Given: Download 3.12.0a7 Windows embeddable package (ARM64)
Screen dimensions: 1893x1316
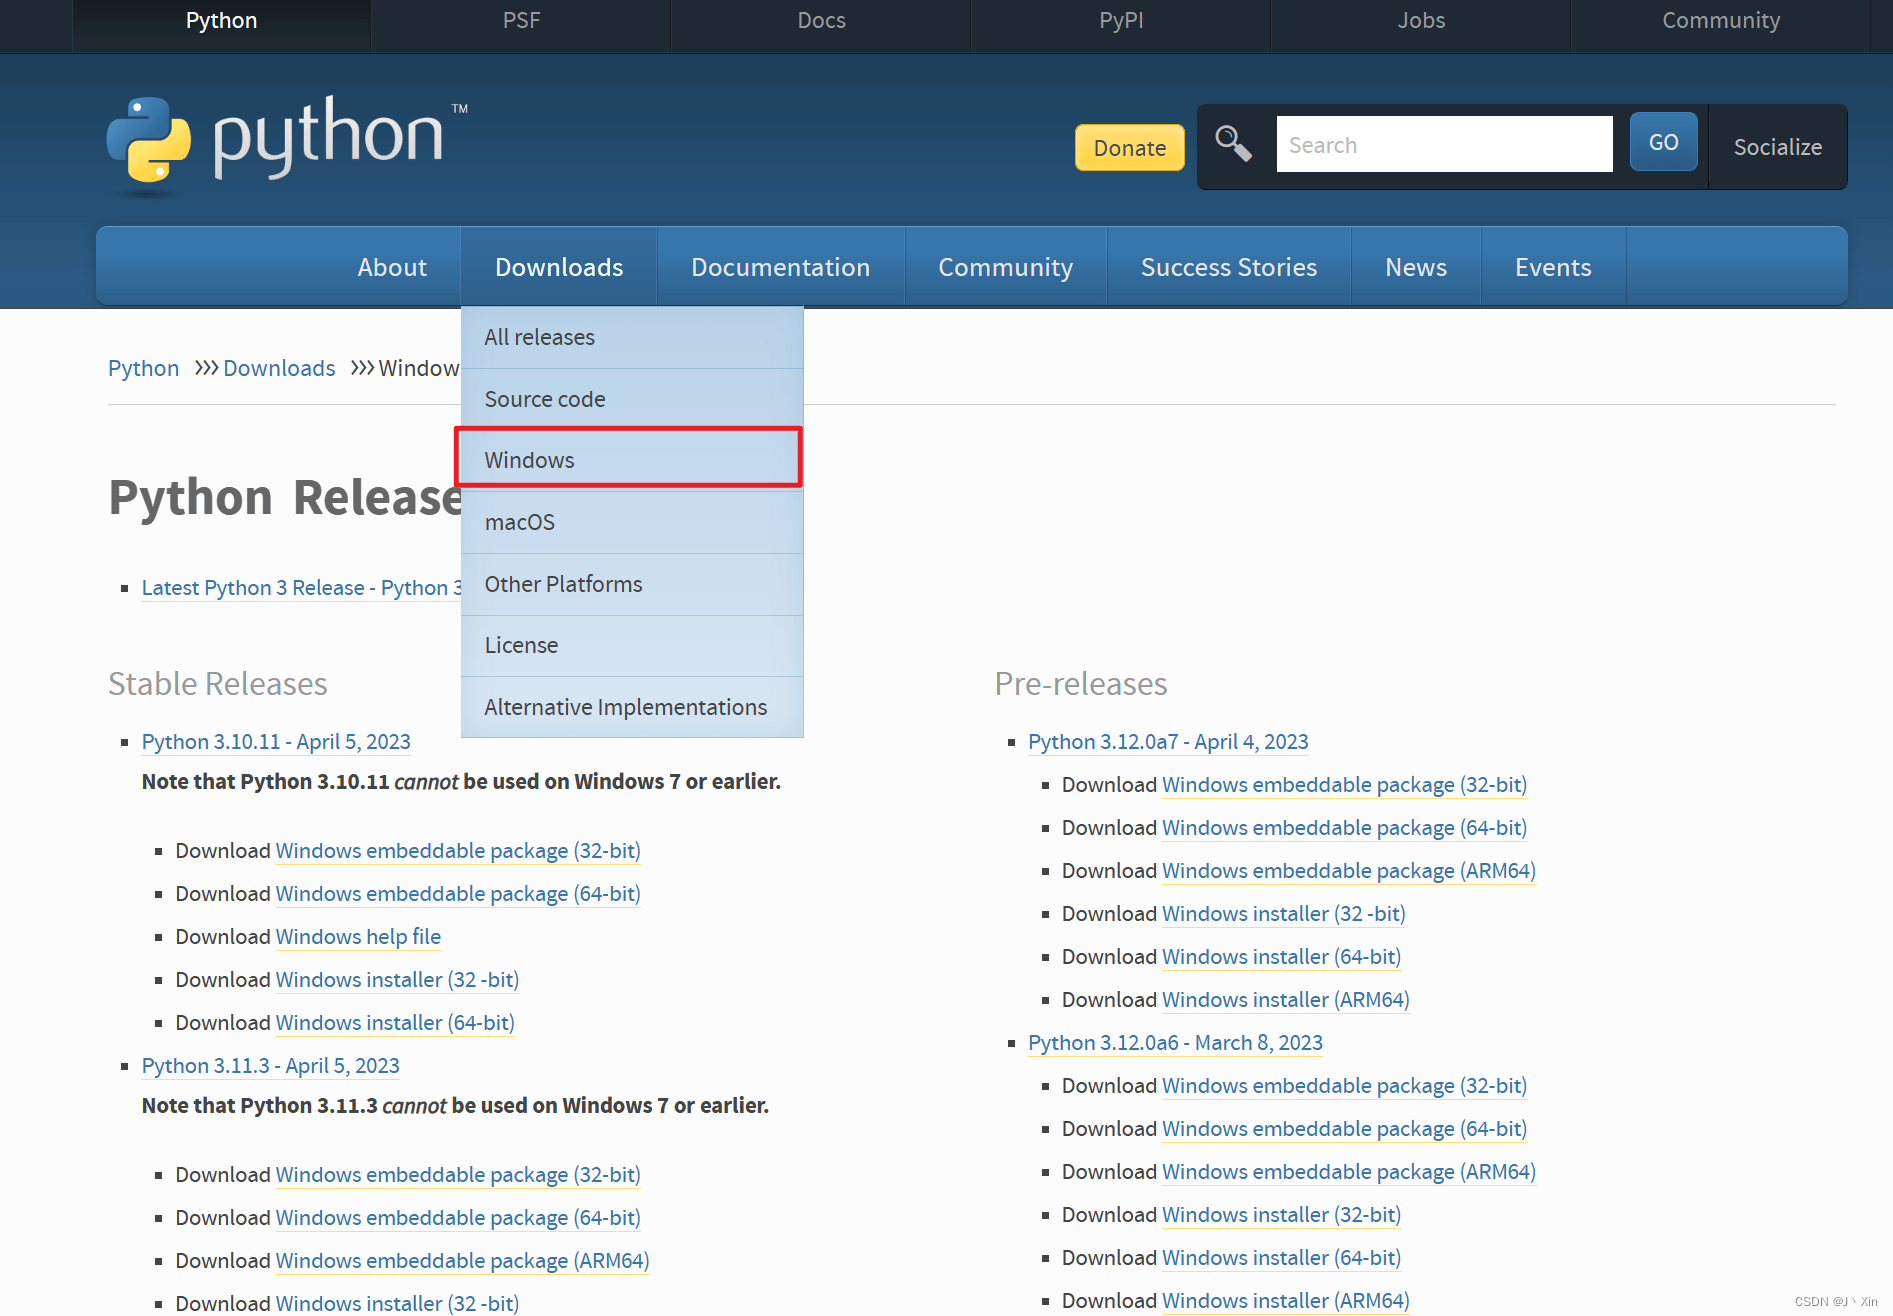Looking at the screenshot, I should tap(1349, 871).
